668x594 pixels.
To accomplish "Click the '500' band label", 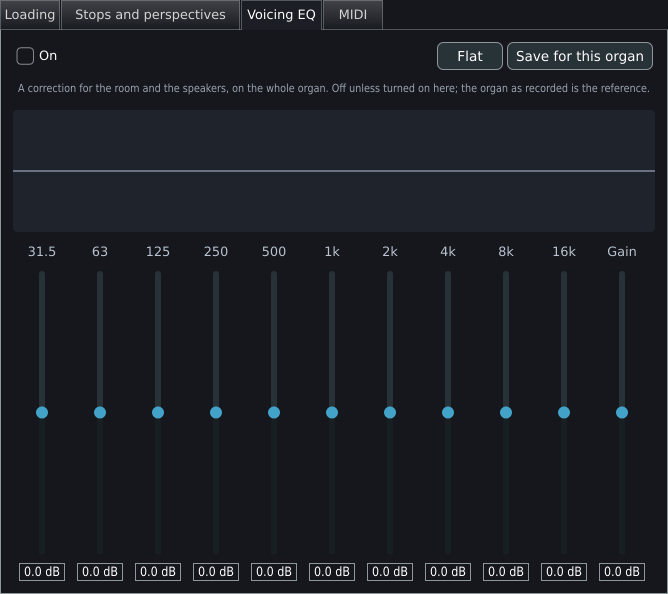I will click(274, 251).
